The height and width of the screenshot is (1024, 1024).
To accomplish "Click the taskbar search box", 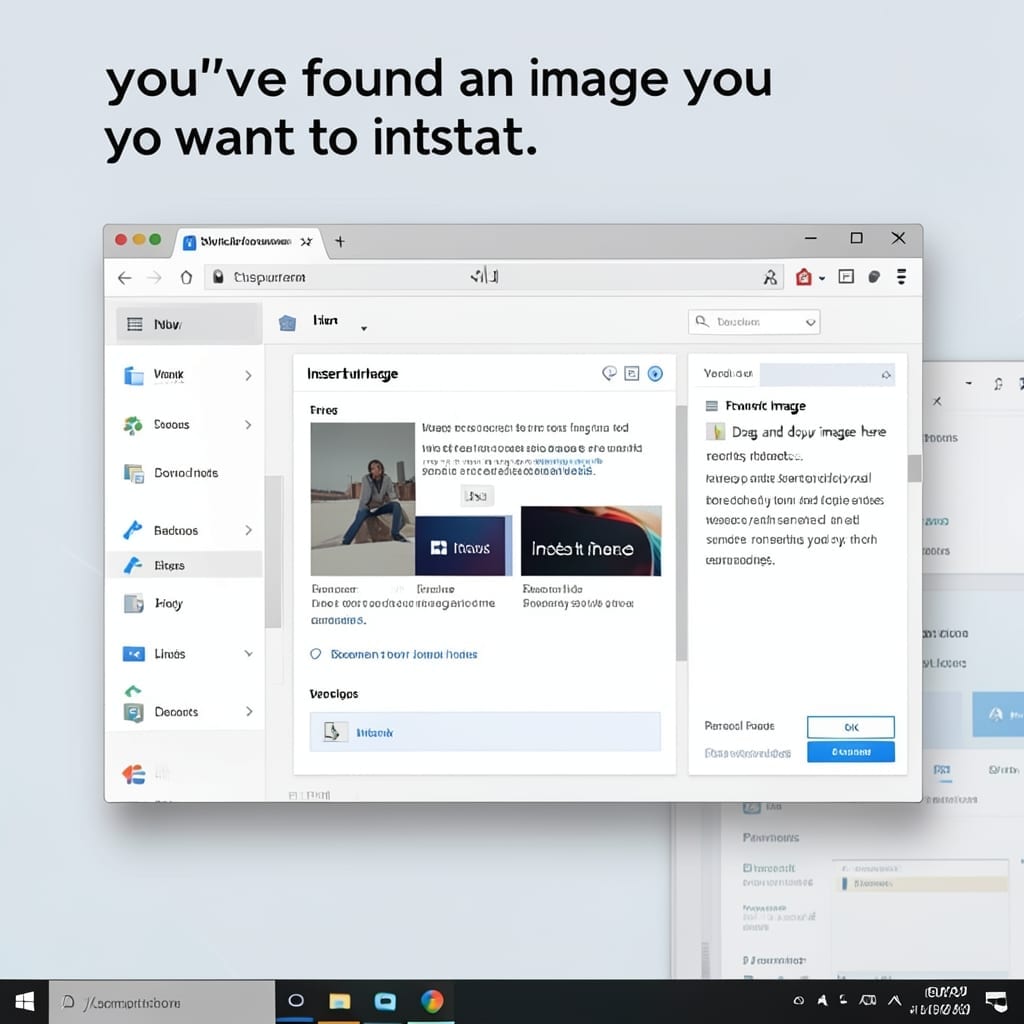I will click(162, 1002).
